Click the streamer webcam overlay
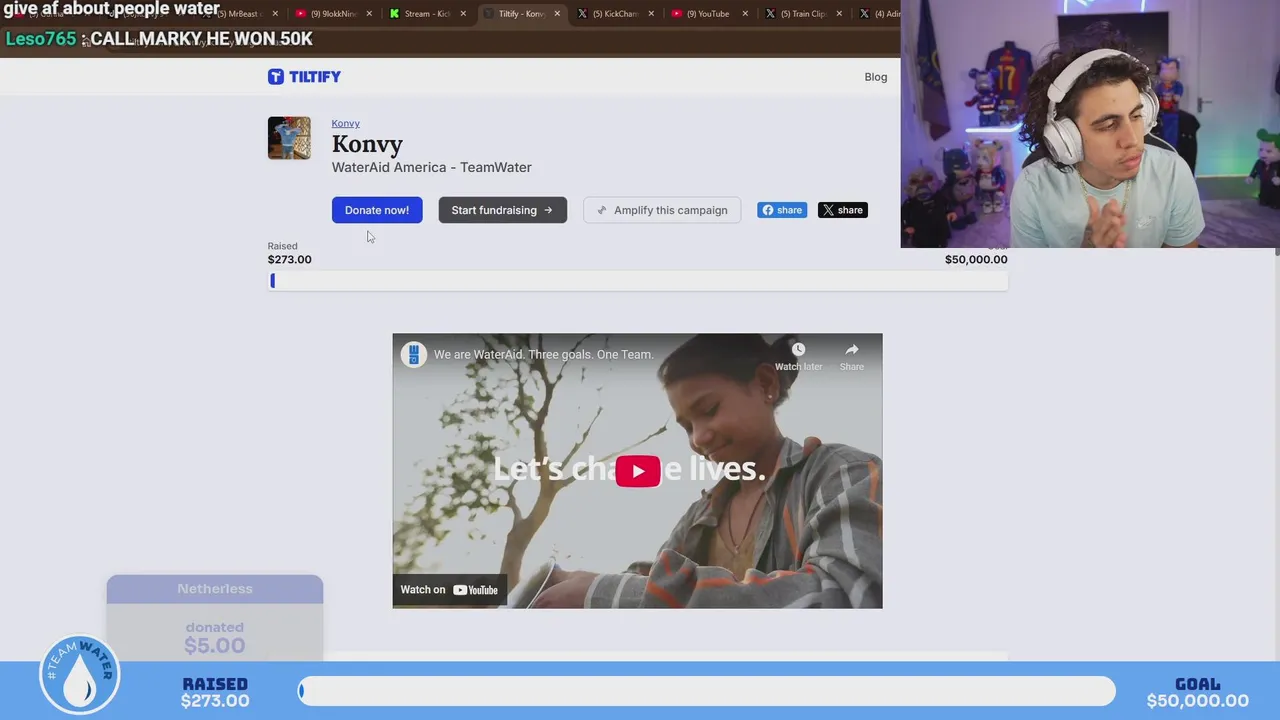The width and height of the screenshot is (1280, 720). click(1090, 124)
